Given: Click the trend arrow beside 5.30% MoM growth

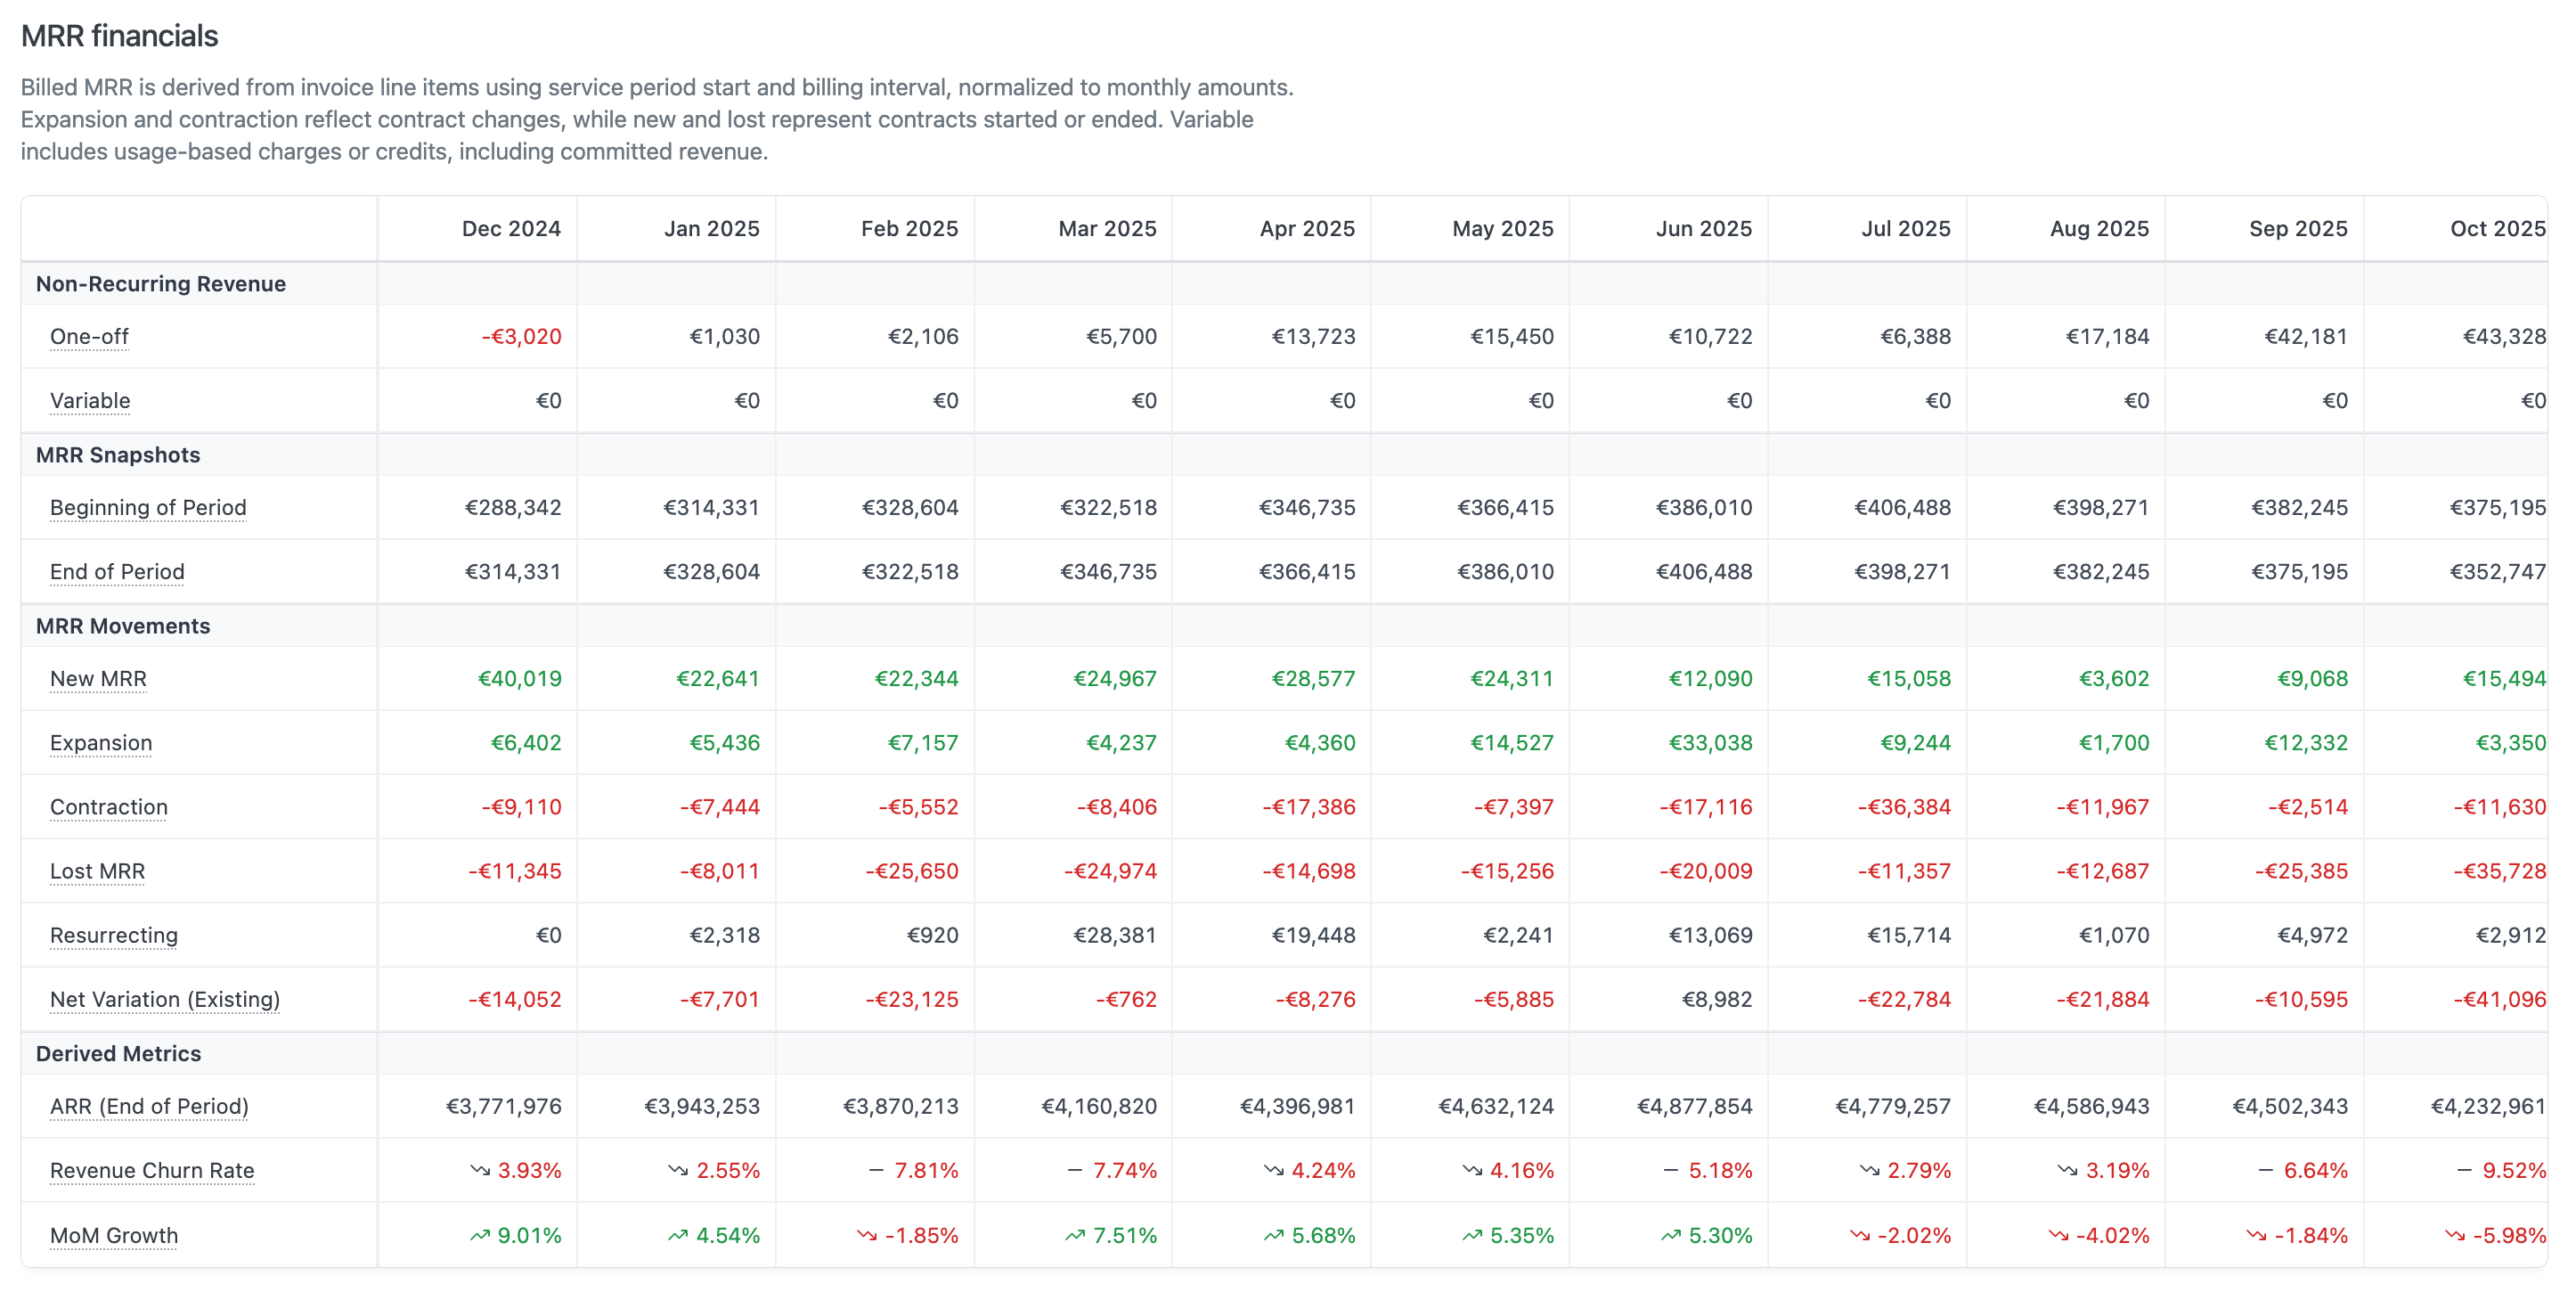Looking at the screenshot, I should point(1671,1235).
